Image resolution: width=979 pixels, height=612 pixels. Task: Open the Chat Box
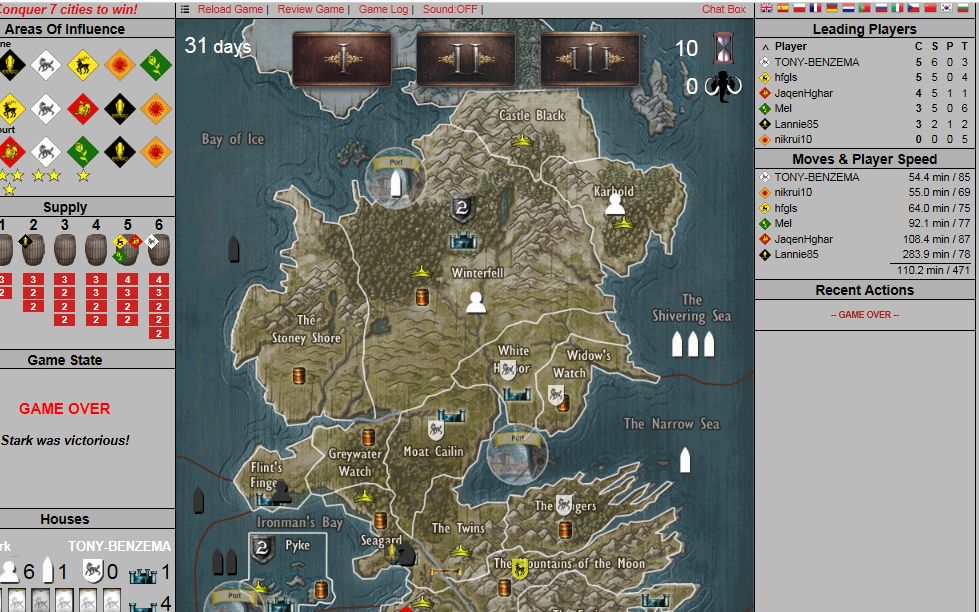tap(724, 9)
